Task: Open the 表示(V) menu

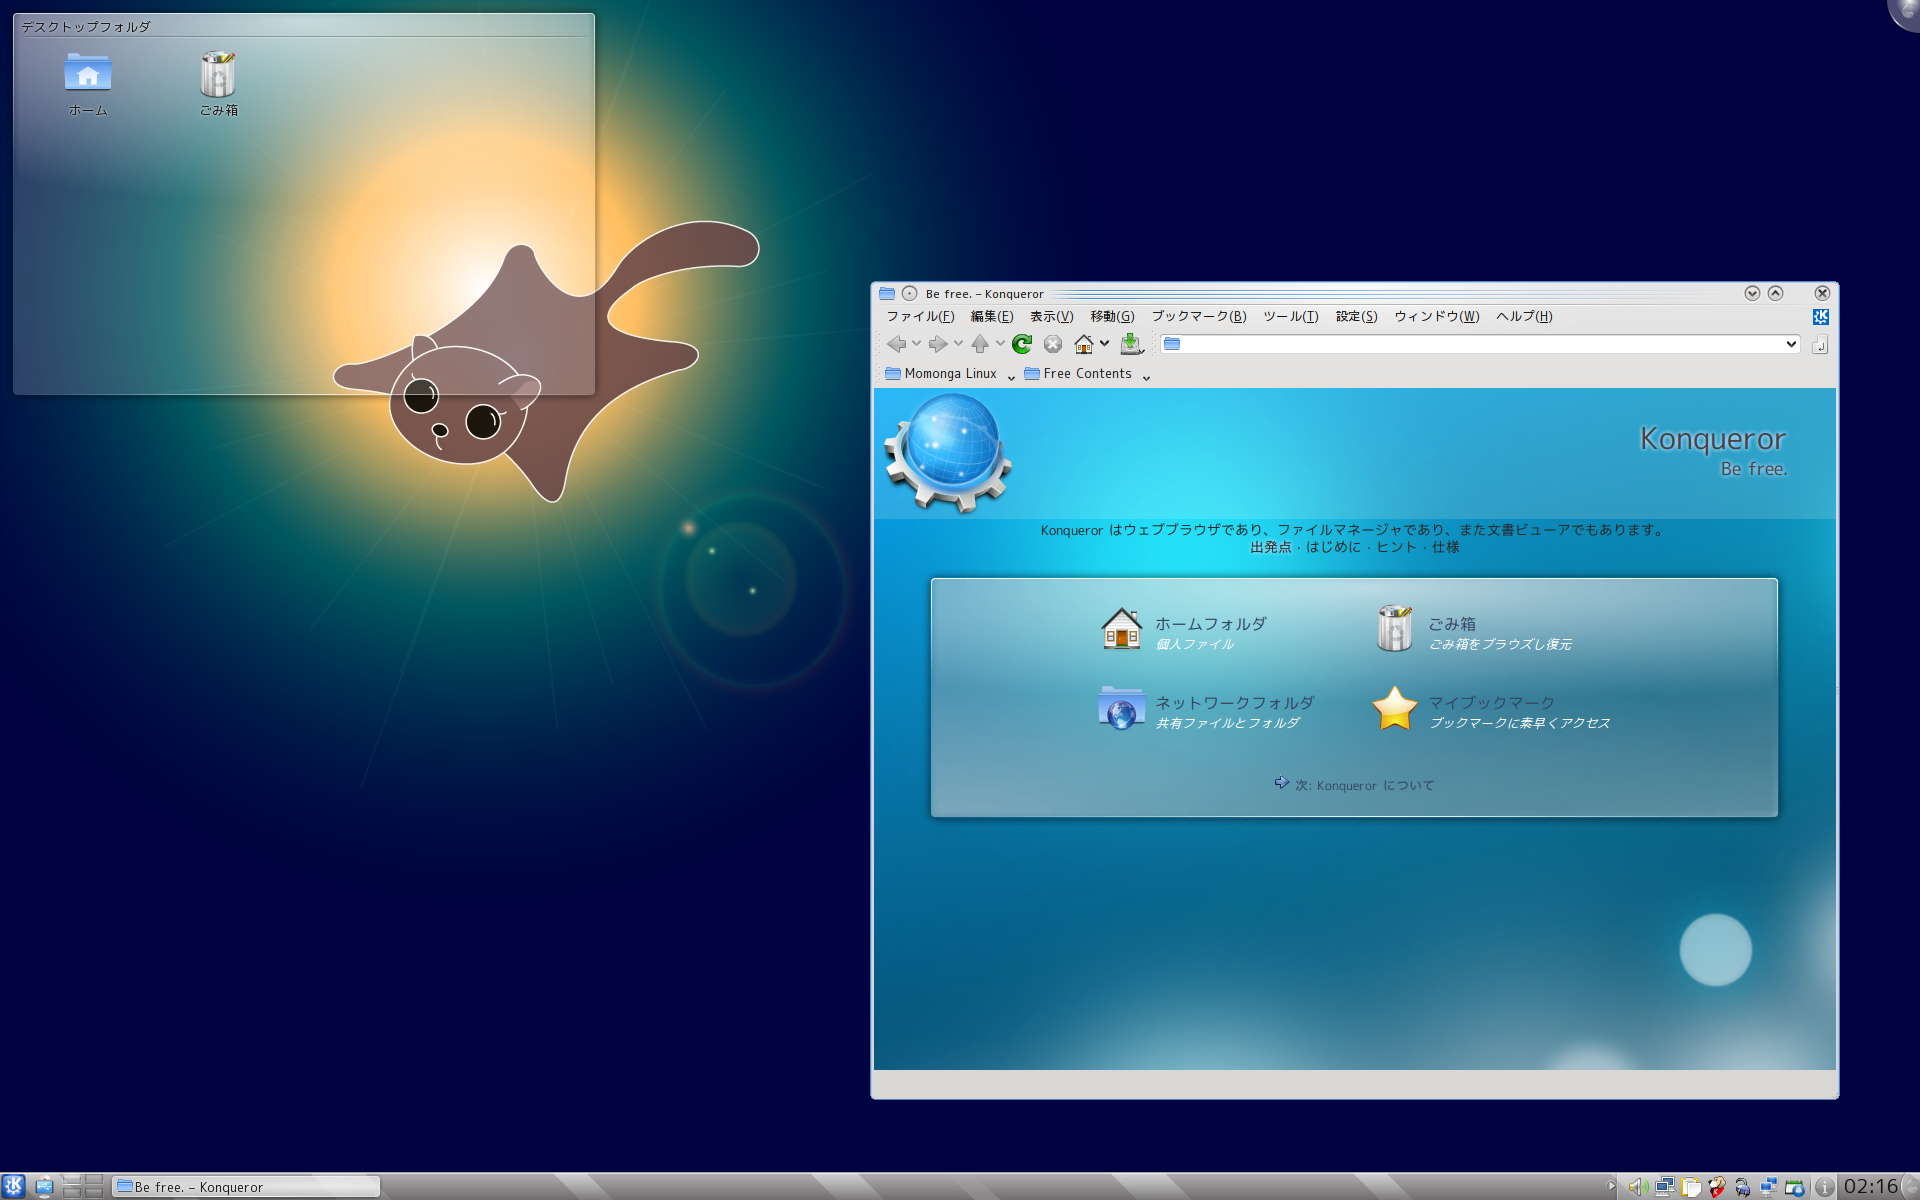Action: [1052, 317]
